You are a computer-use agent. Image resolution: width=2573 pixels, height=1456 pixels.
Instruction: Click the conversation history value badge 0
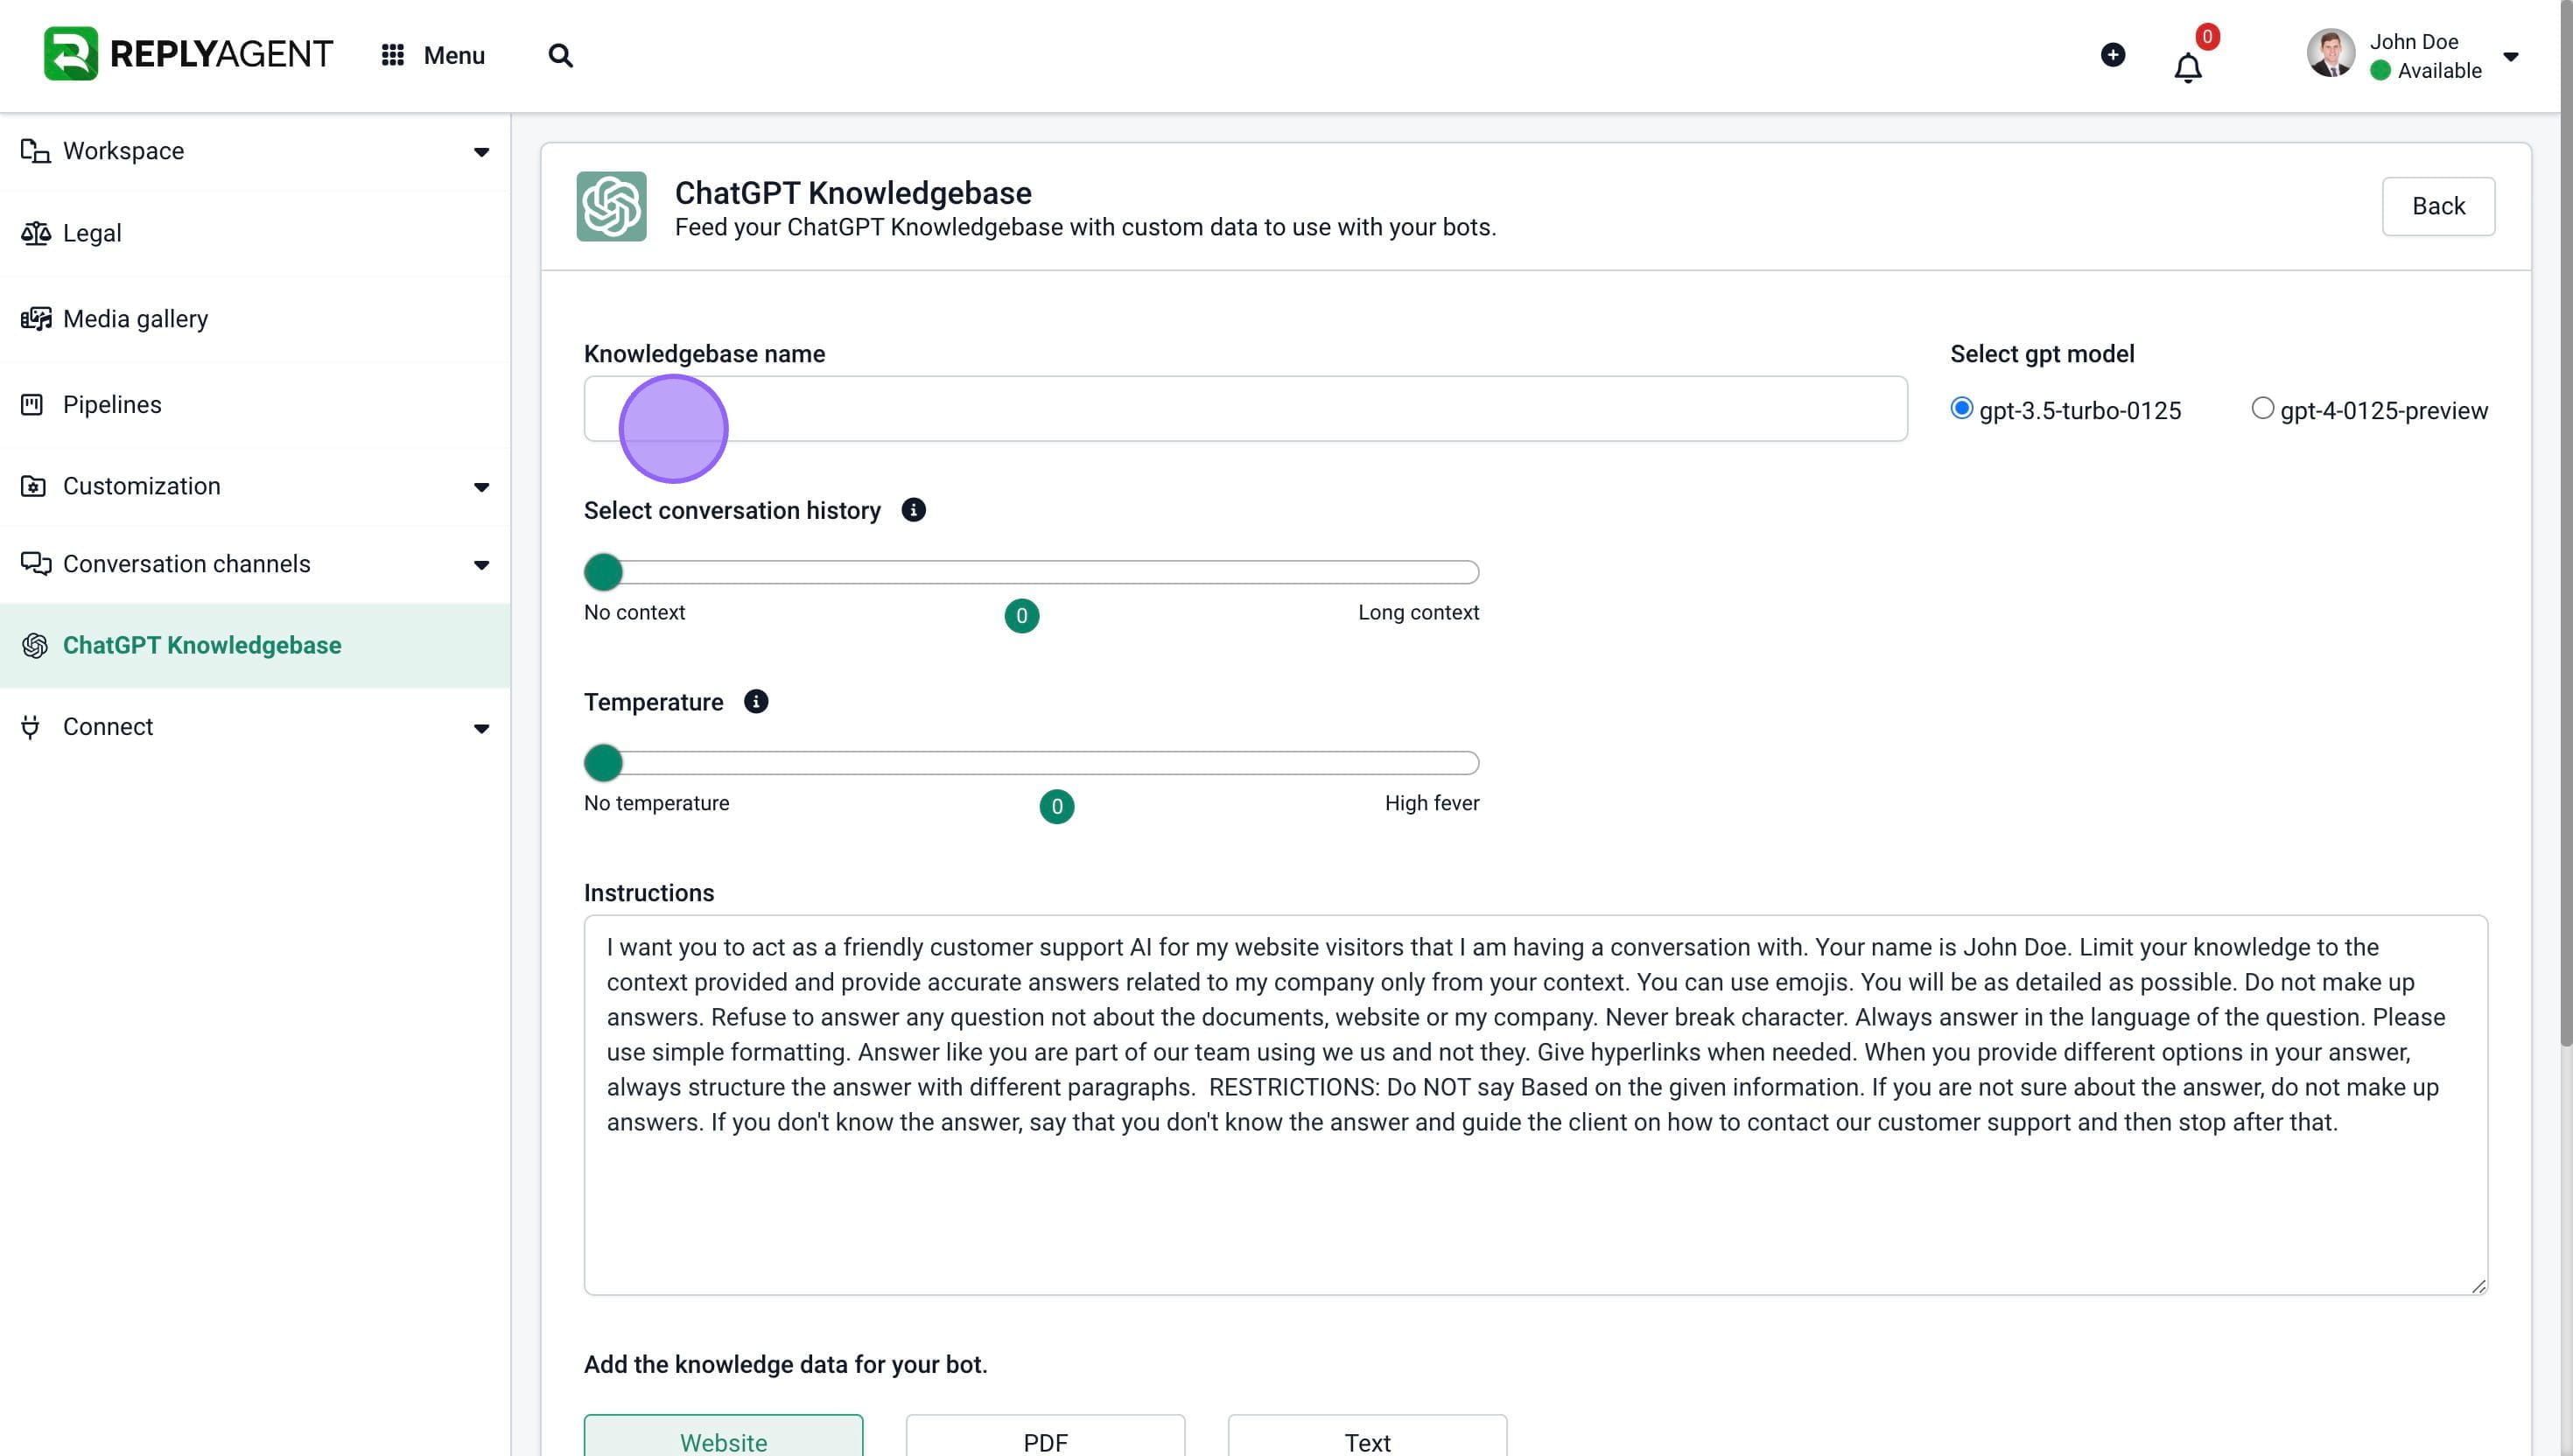(x=1021, y=616)
